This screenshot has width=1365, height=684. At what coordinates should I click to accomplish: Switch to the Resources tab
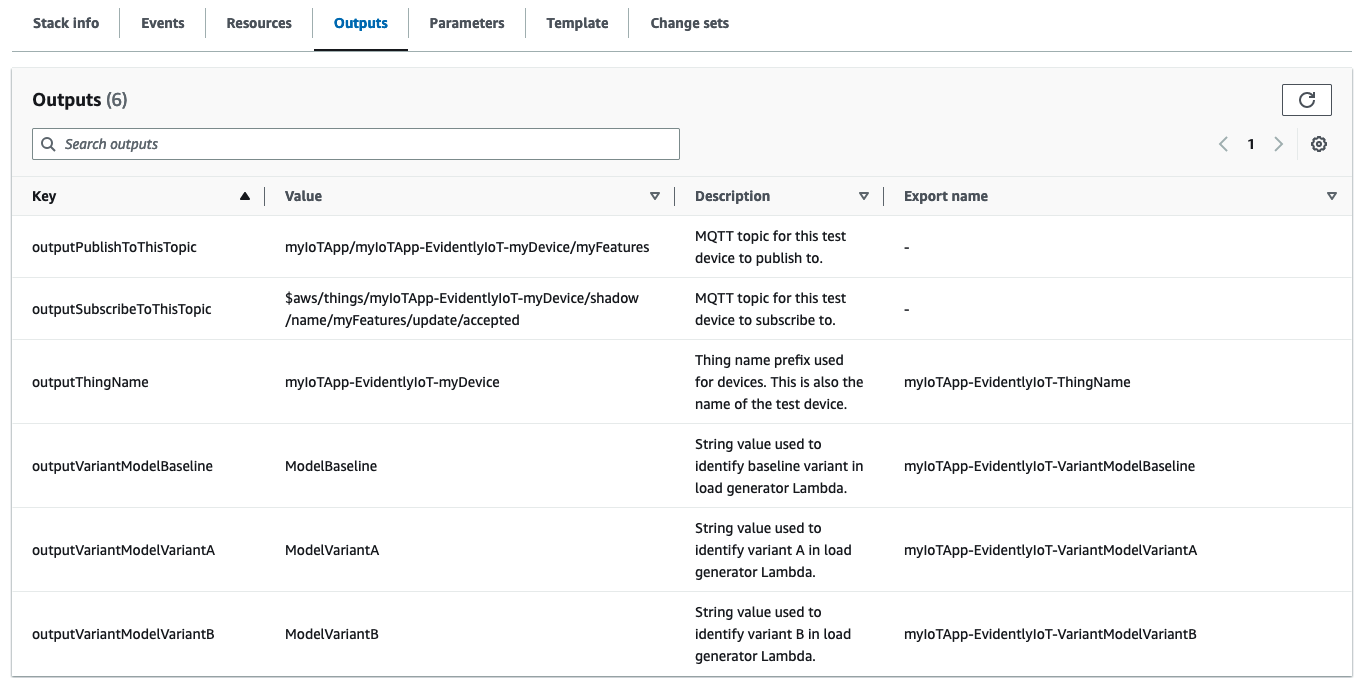click(258, 22)
